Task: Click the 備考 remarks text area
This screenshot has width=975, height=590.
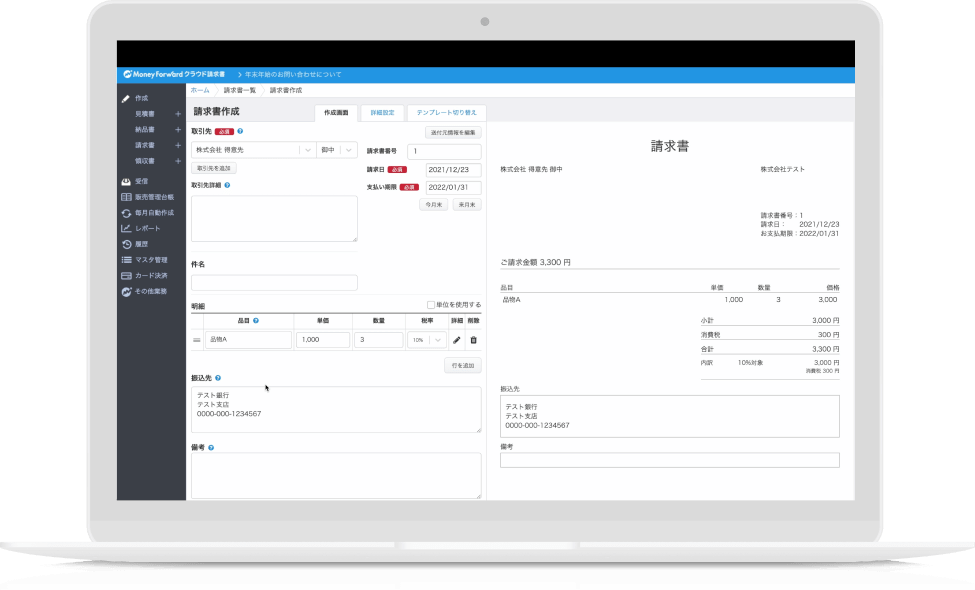Action: coord(336,476)
